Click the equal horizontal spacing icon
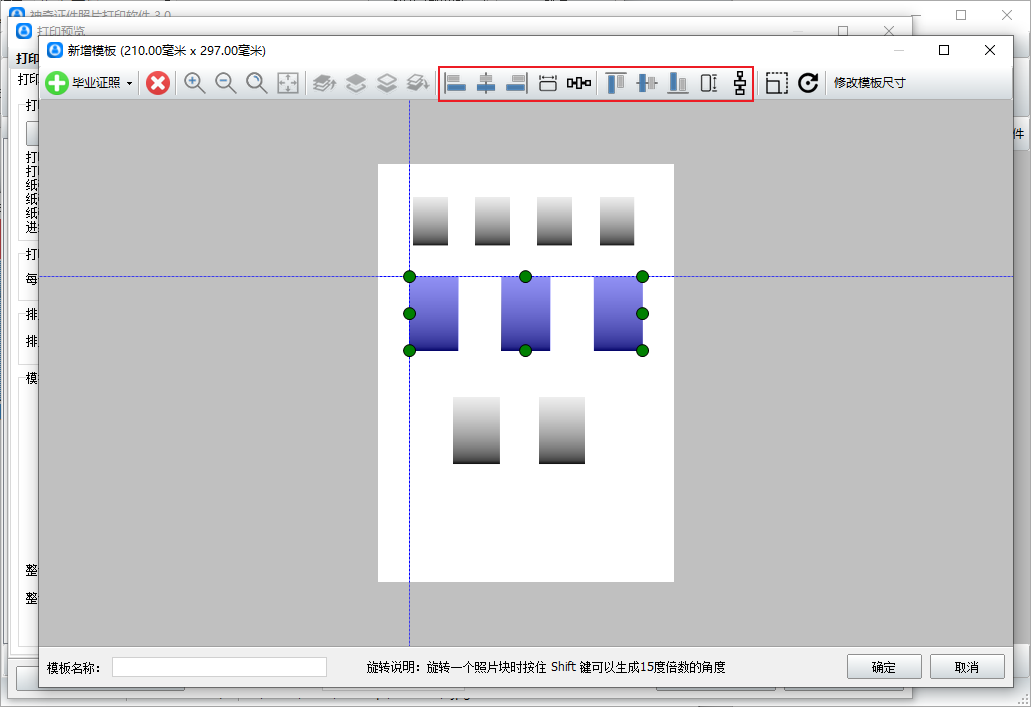 pyautogui.click(x=579, y=83)
